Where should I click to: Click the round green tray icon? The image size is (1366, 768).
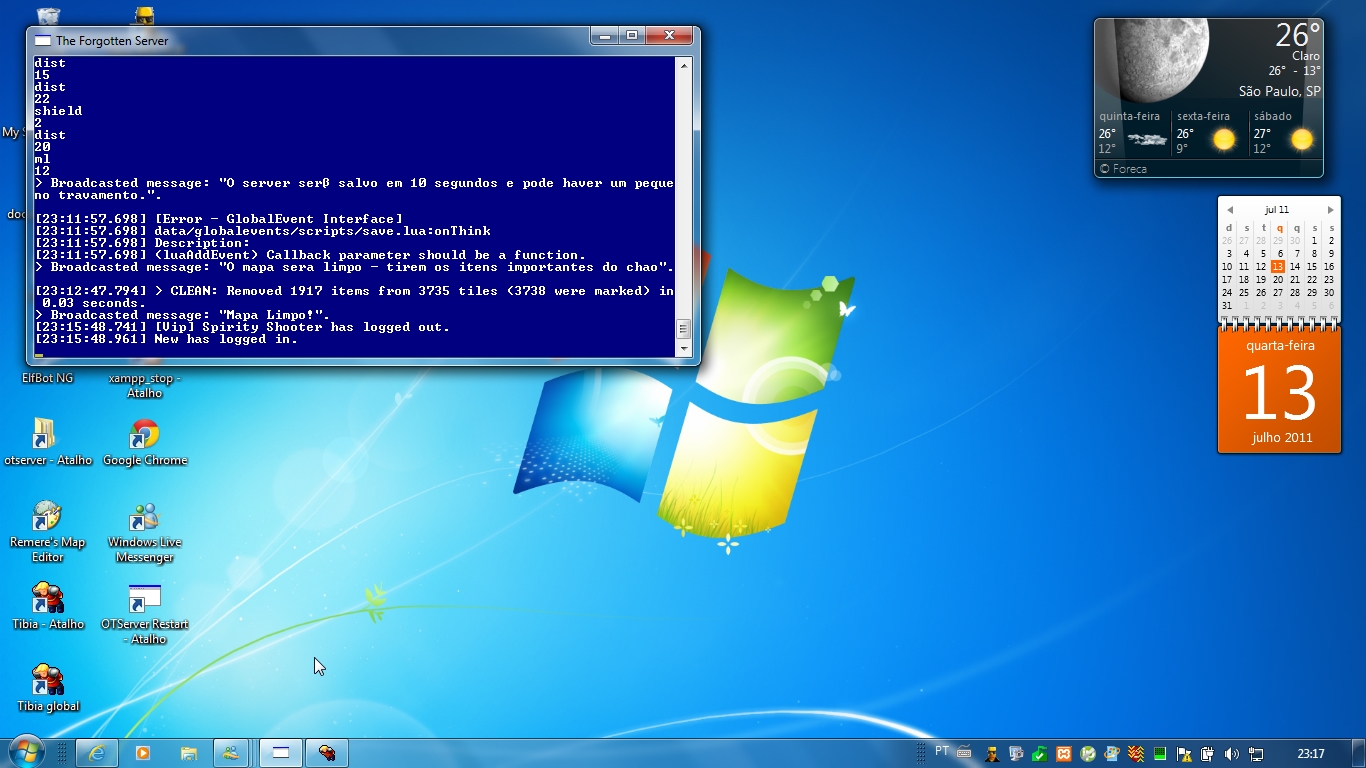(x=1088, y=753)
